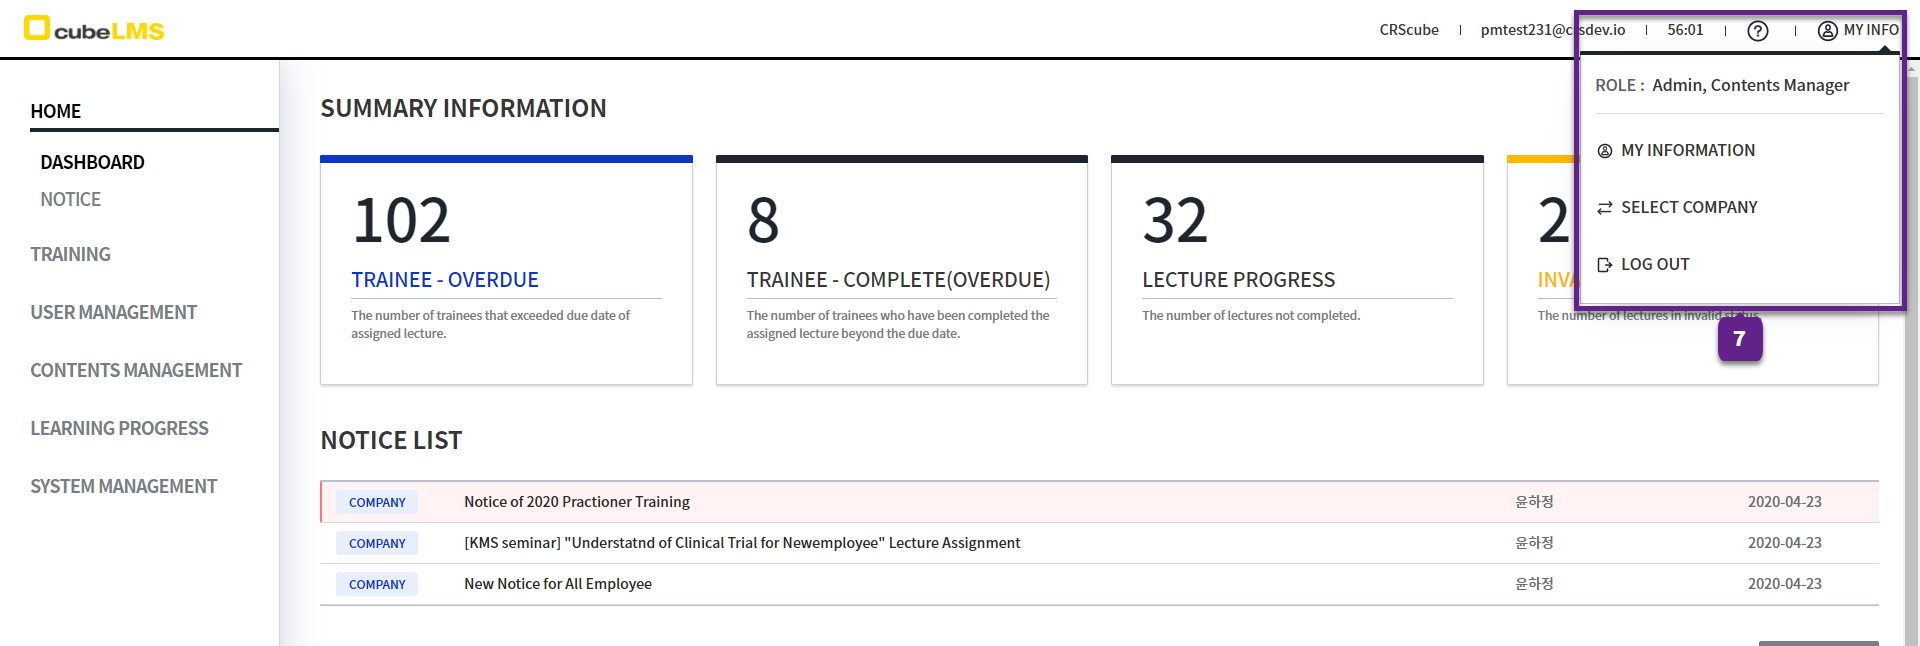Click the MY INFO user profile icon
Image resolution: width=1920 pixels, height=646 pixels.
(1827, 31)
